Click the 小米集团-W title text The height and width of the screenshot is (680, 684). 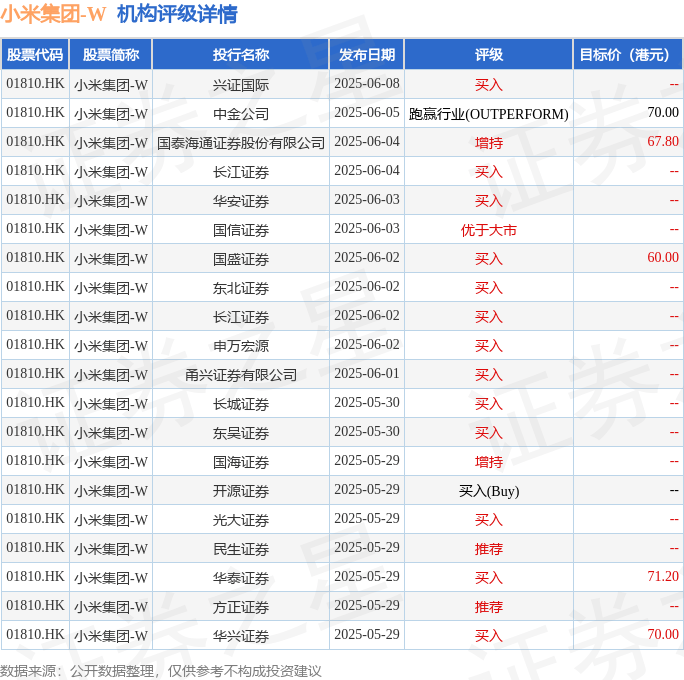tap(53, 14)
